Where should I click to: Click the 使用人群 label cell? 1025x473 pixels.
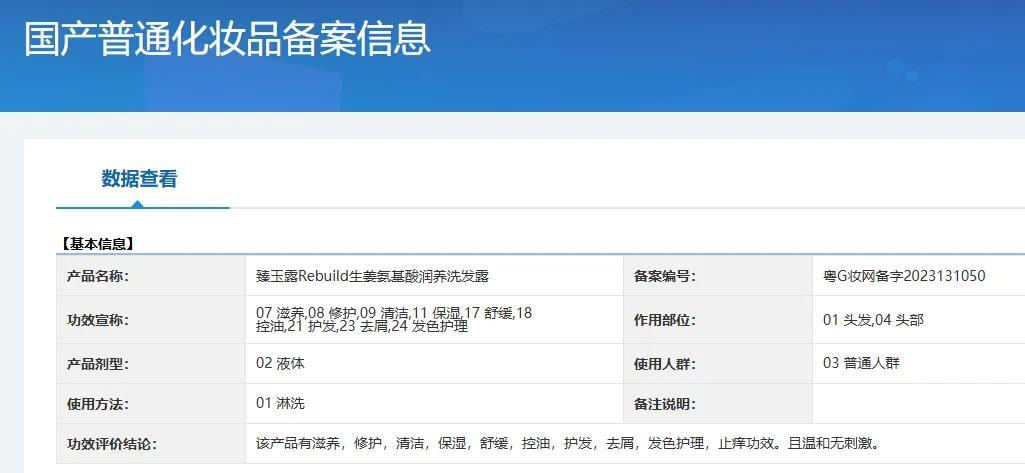tap(718, 364)
